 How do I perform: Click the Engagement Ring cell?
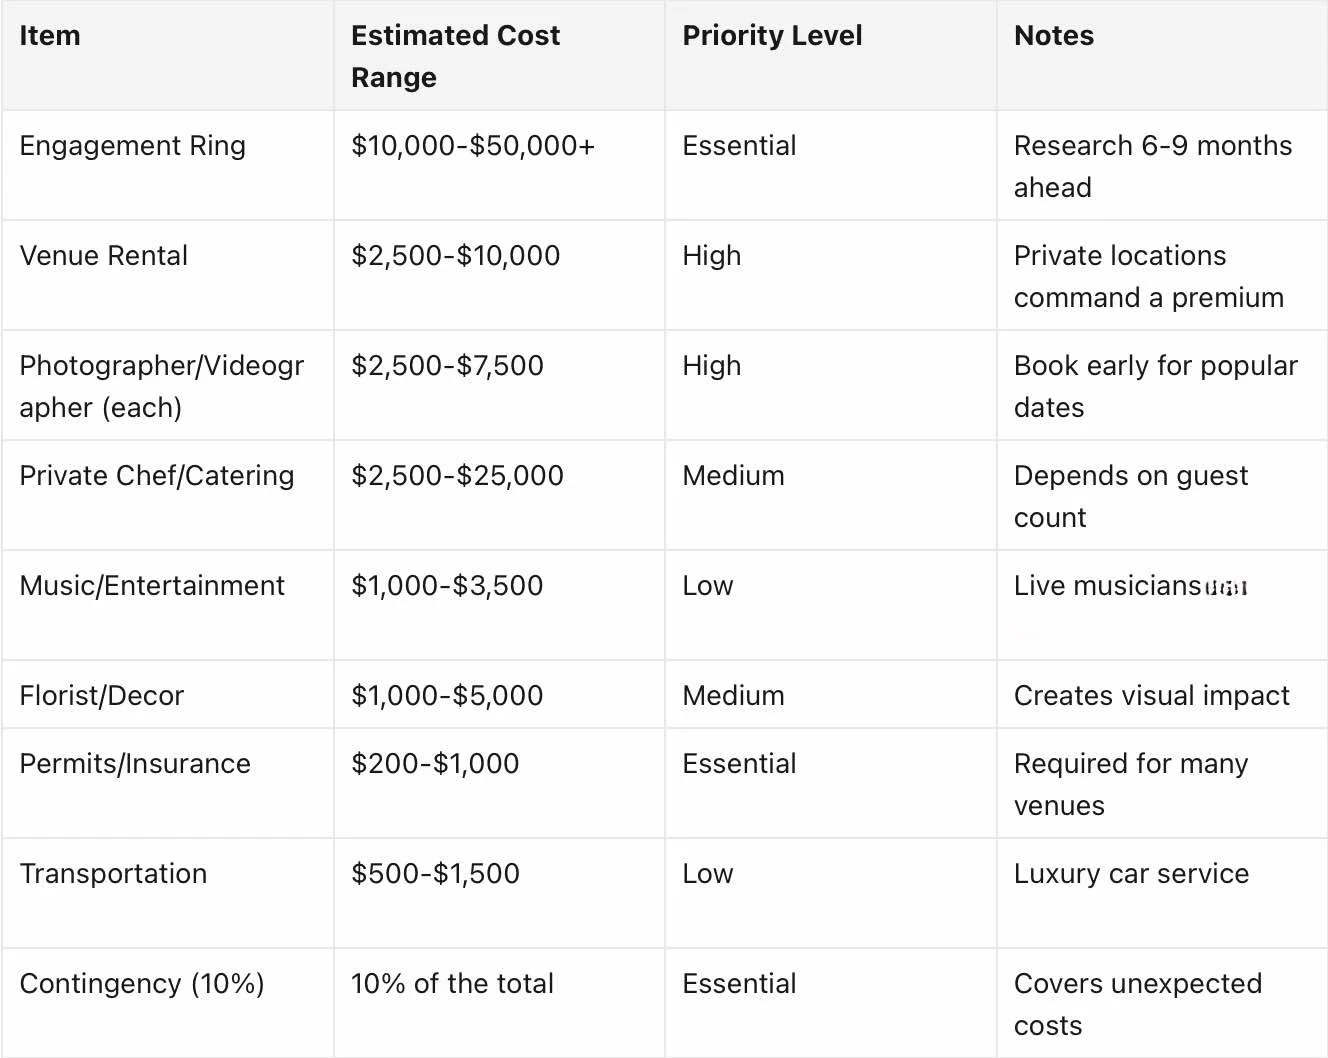coord(132,146)
